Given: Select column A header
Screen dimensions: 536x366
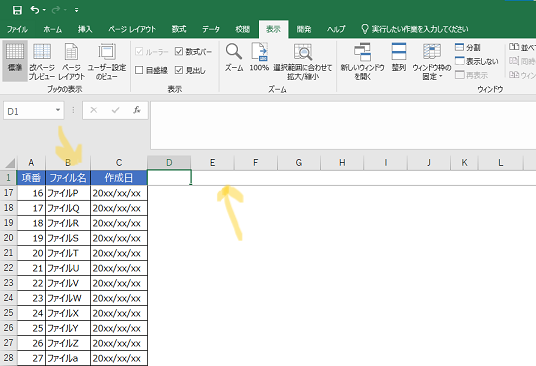Looking at the screenshot, I should click(x=31, y=163).
